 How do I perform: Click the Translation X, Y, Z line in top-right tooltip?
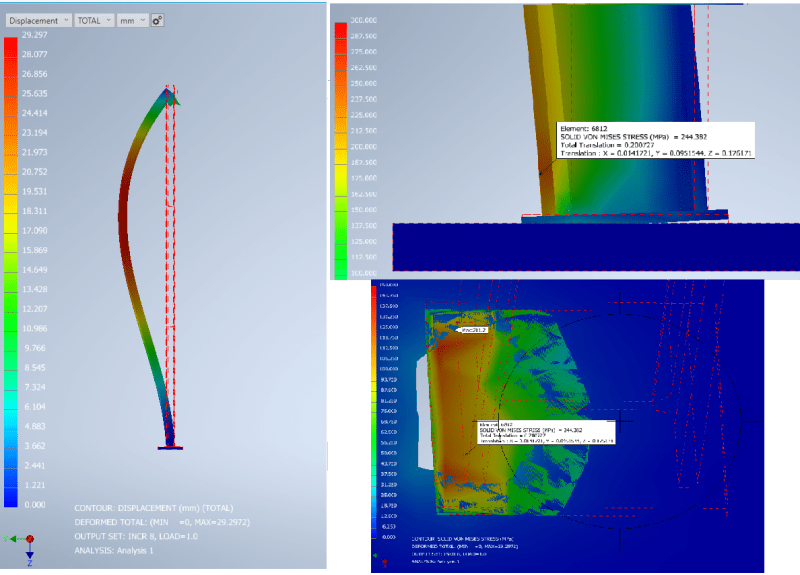point(656,153)
